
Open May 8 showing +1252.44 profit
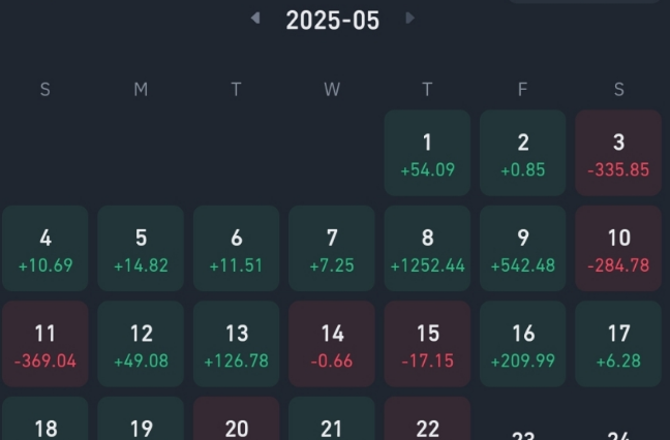pos(427,249)
